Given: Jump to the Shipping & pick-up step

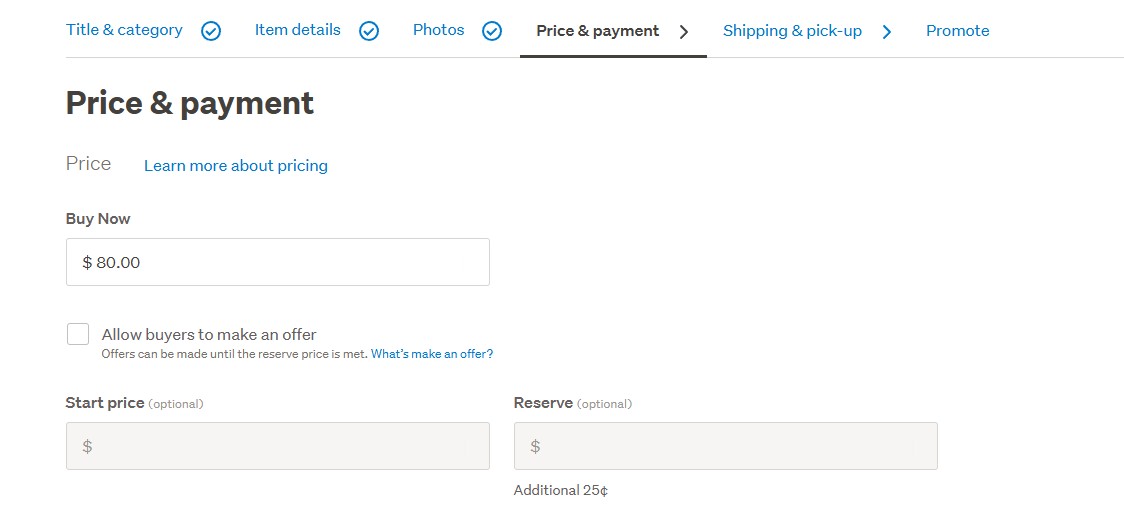Looking at the screenshot, I should (x=792, y=31).
